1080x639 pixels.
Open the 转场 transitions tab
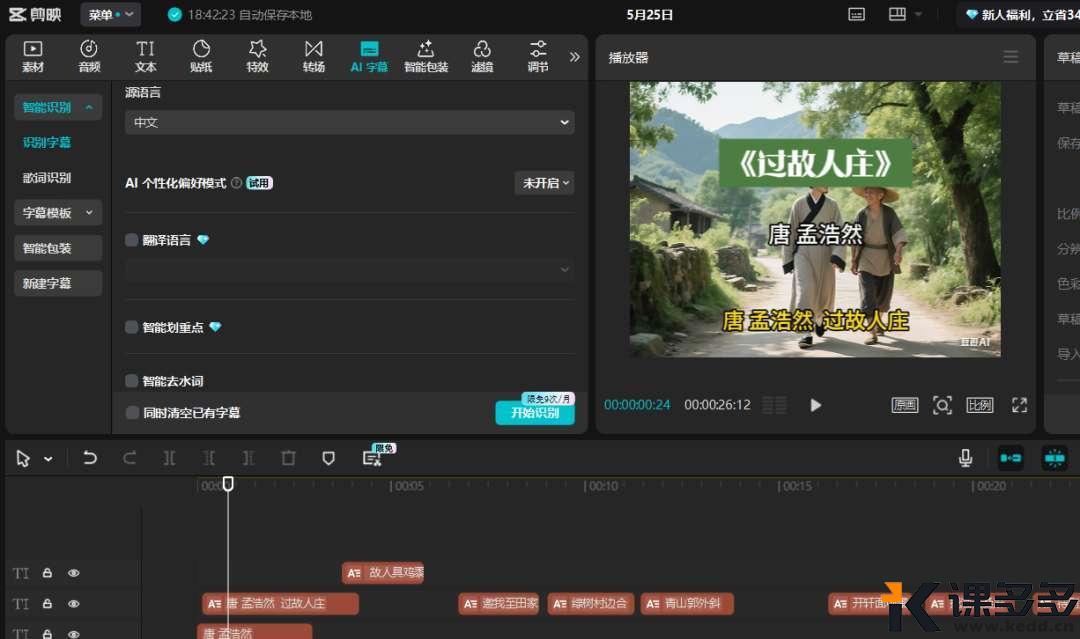click(x=314, y=56)
